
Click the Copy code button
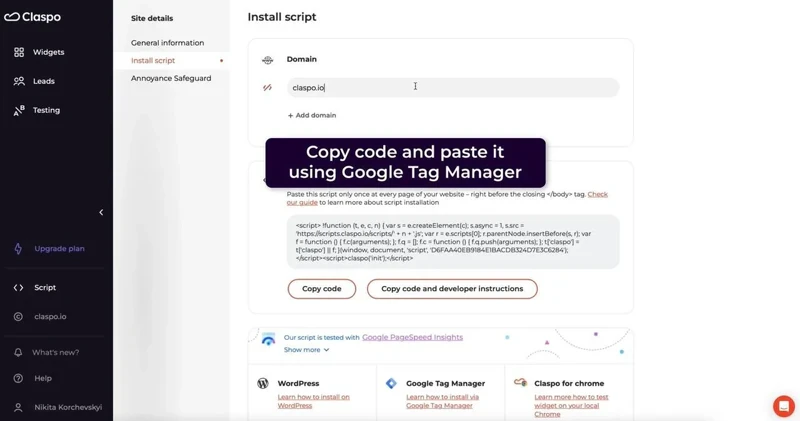pos(322,289)
